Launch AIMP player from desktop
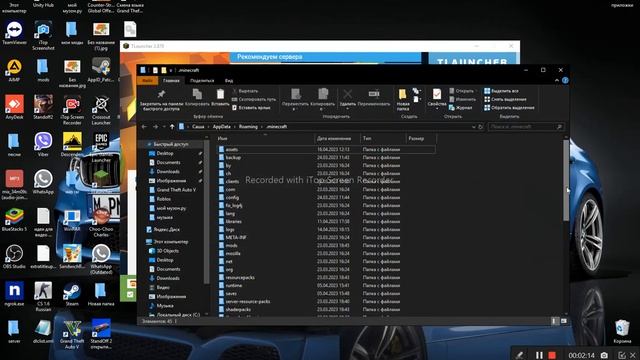The image size is (640, 360). point(14,70)
